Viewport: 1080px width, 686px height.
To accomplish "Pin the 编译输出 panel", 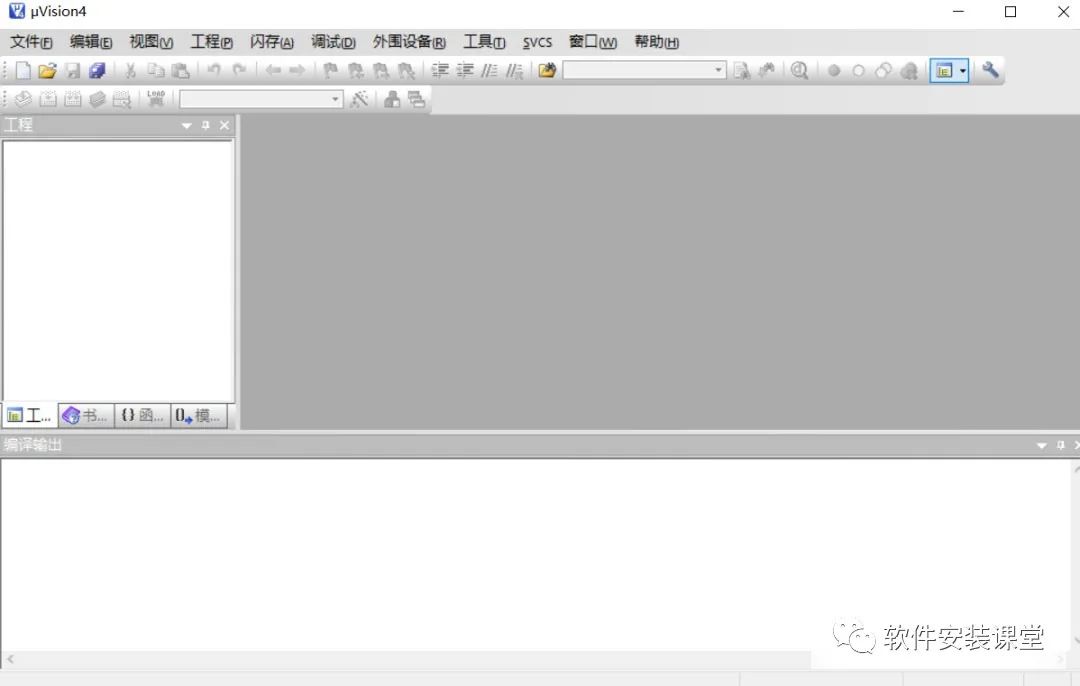I will point(1061,446).
